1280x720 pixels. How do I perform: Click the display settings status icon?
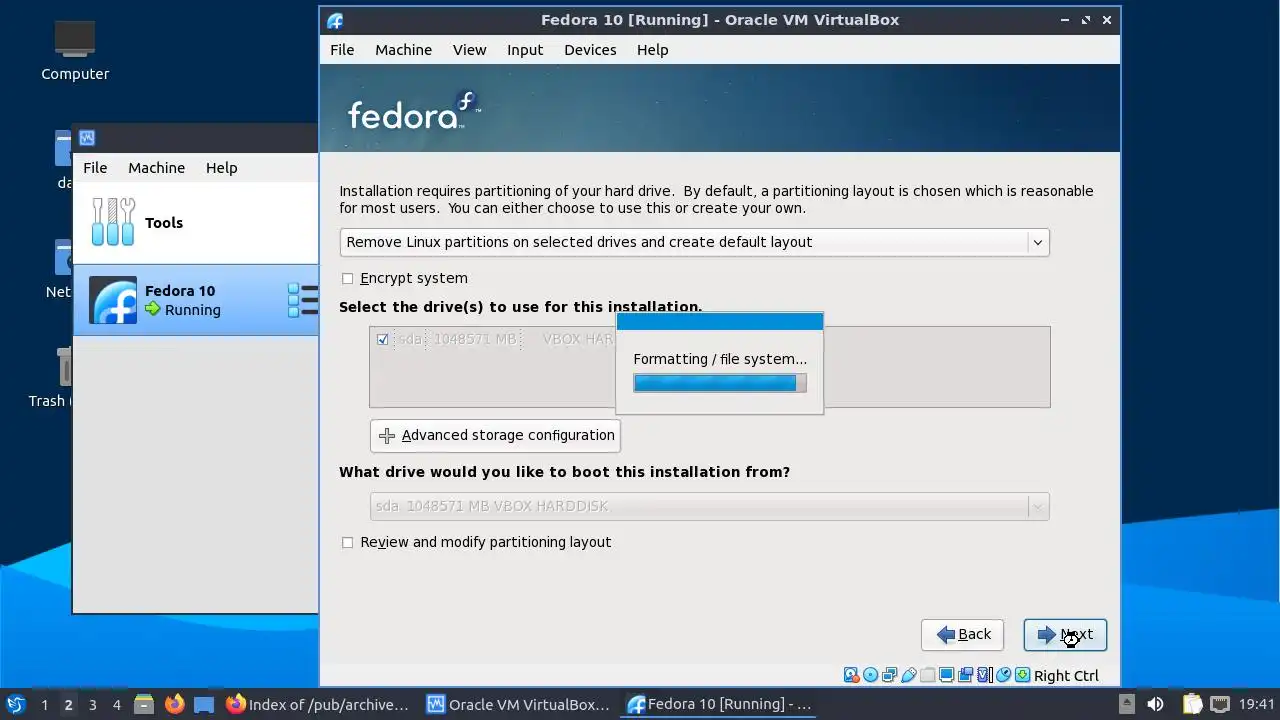point(946,675)
